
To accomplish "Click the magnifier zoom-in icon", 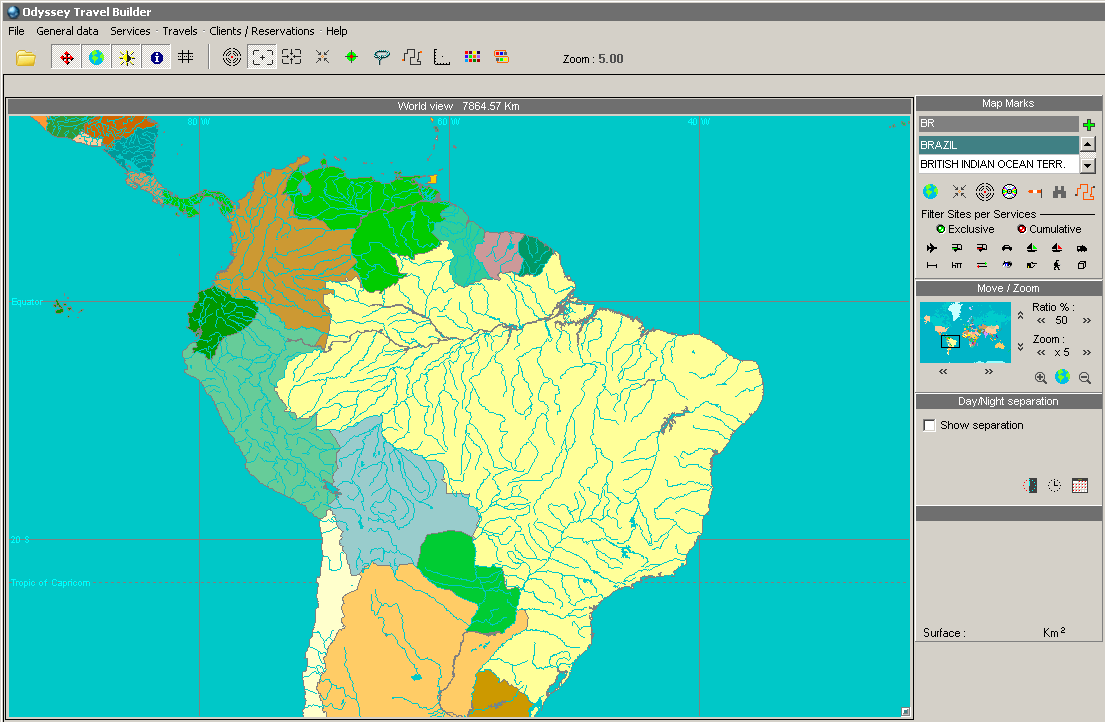I will pyautogui.click(x=1041, y=378).
